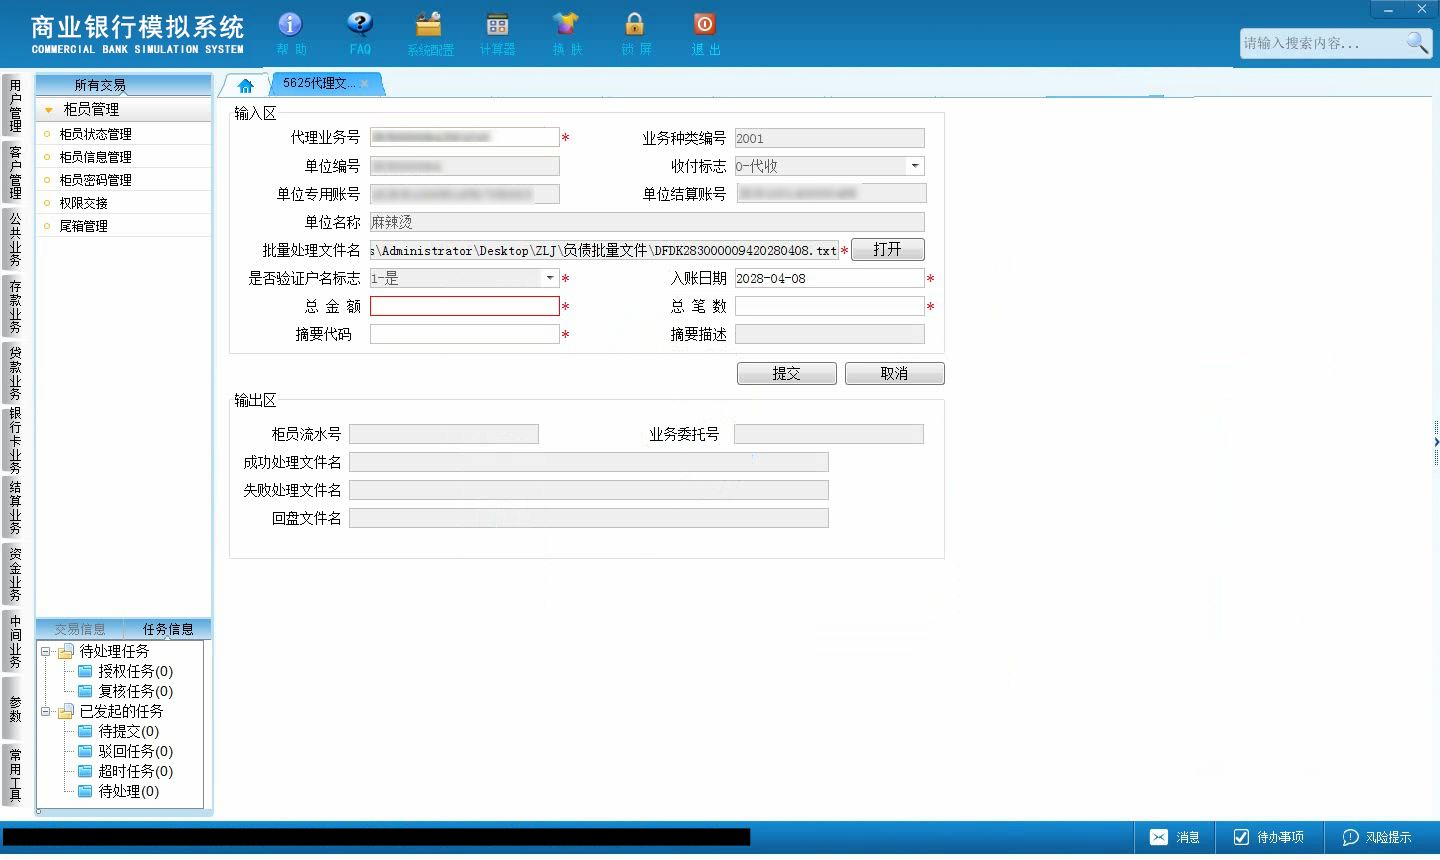Open the 贷款业务 side tab

tap(14, 373)
